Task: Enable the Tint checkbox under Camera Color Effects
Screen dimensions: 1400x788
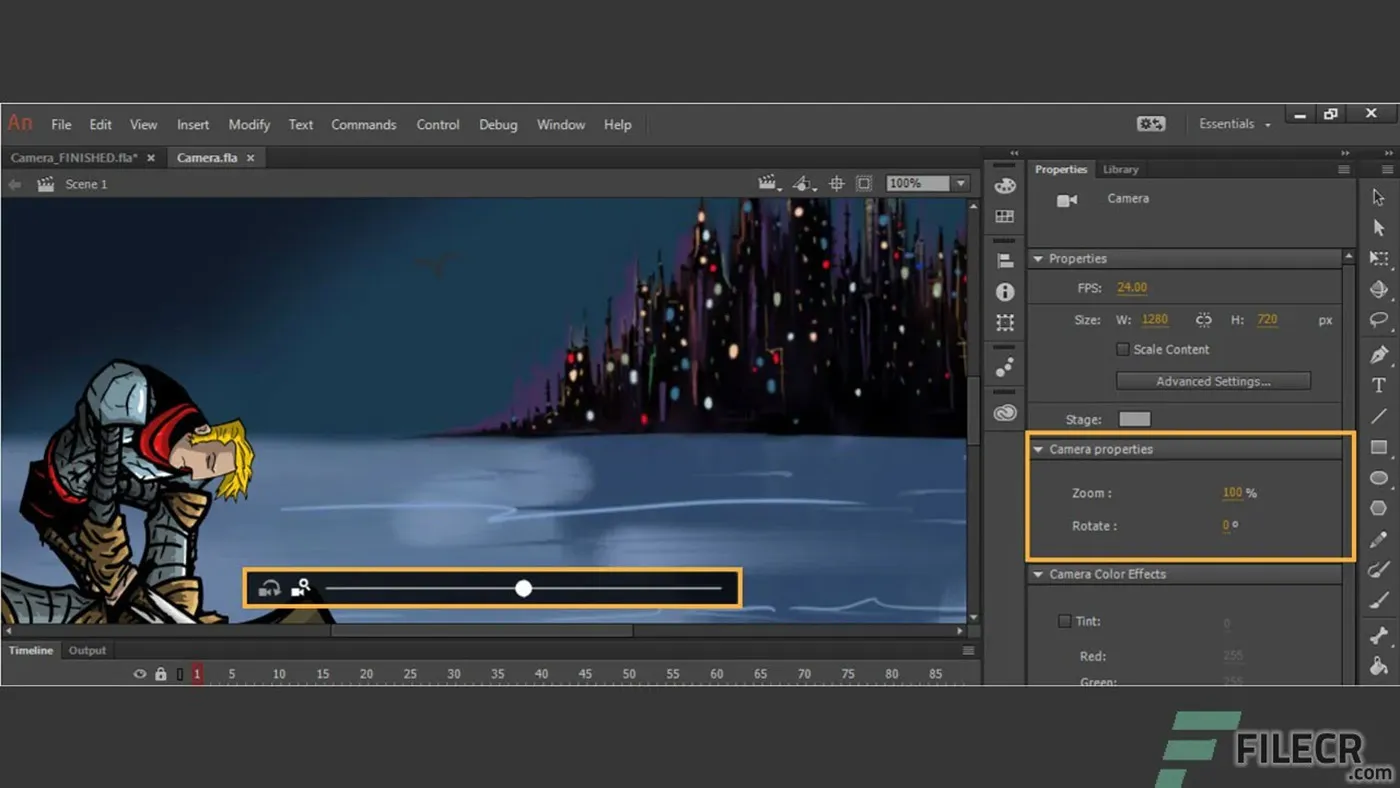Action: 1065,621
